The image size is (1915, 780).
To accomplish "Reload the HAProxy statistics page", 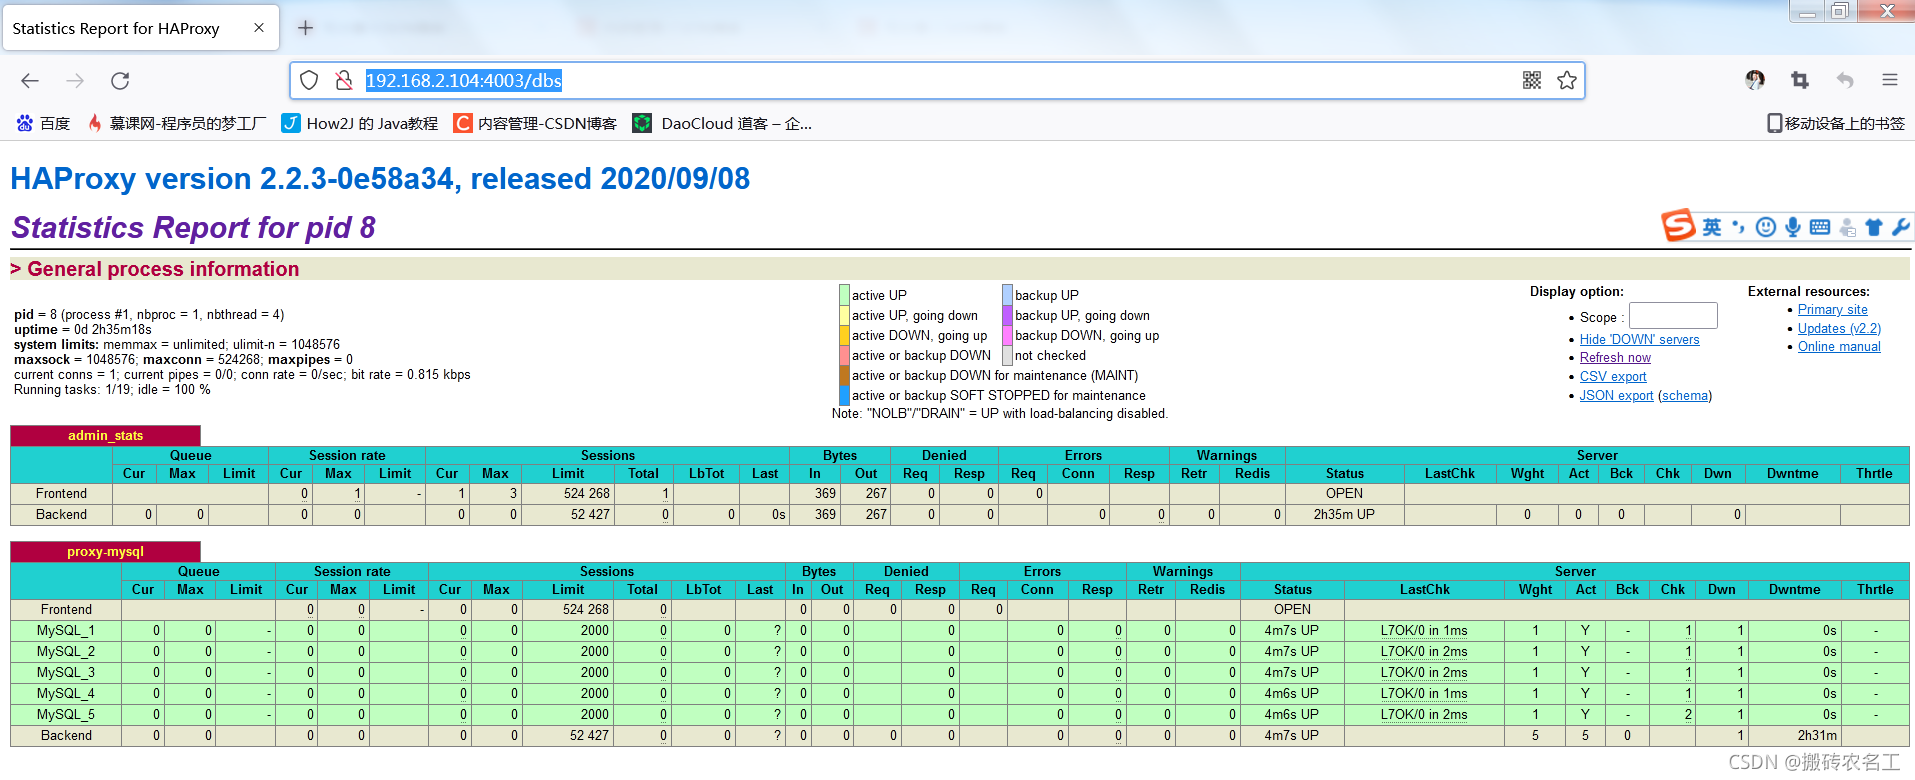I will click(x=120, y=81).
